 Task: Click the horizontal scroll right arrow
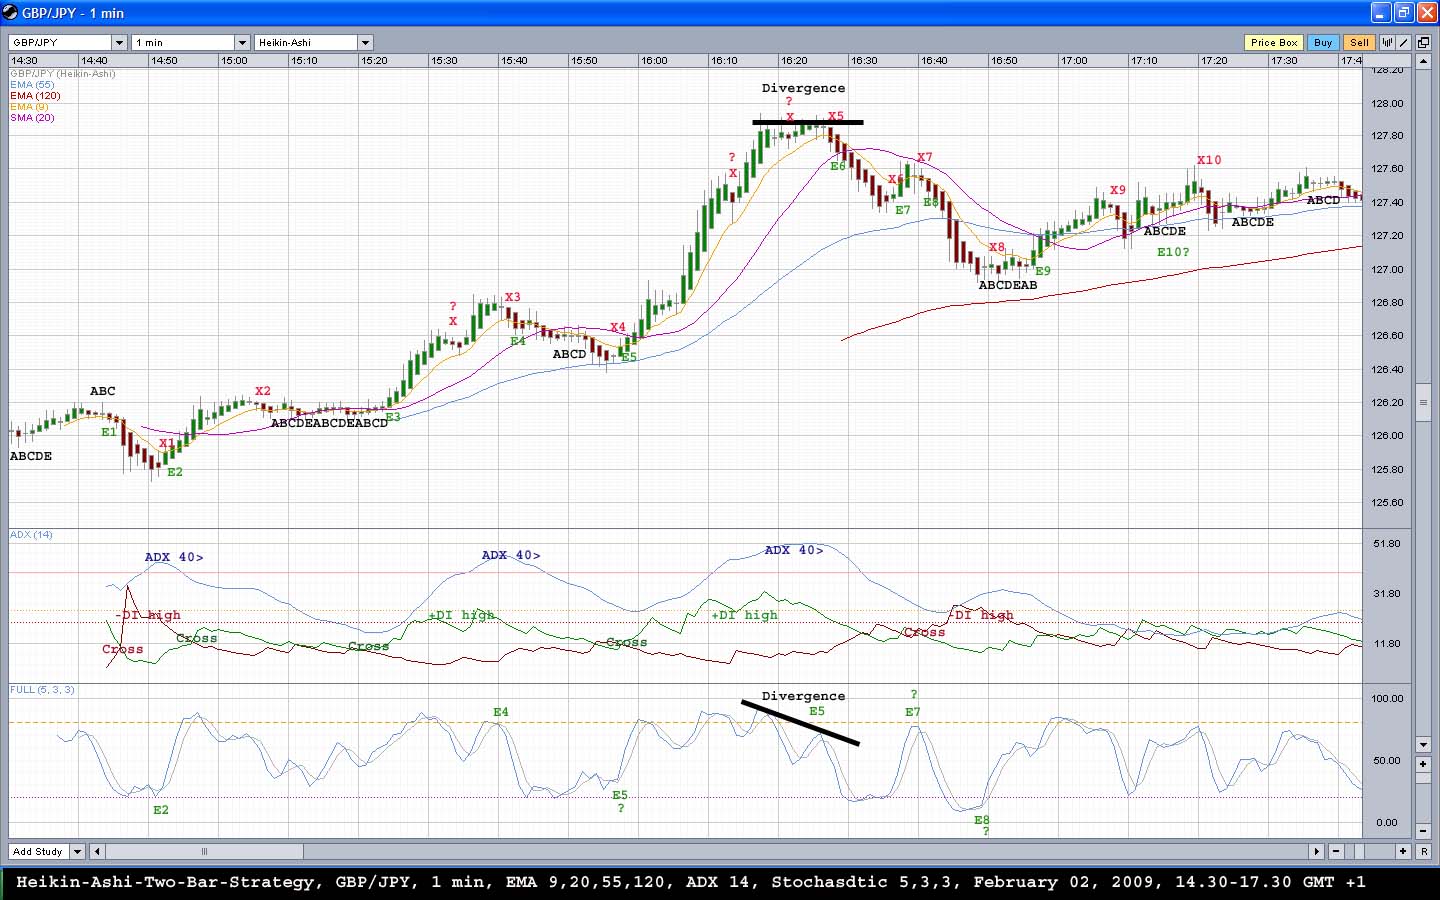(1316, 851)
